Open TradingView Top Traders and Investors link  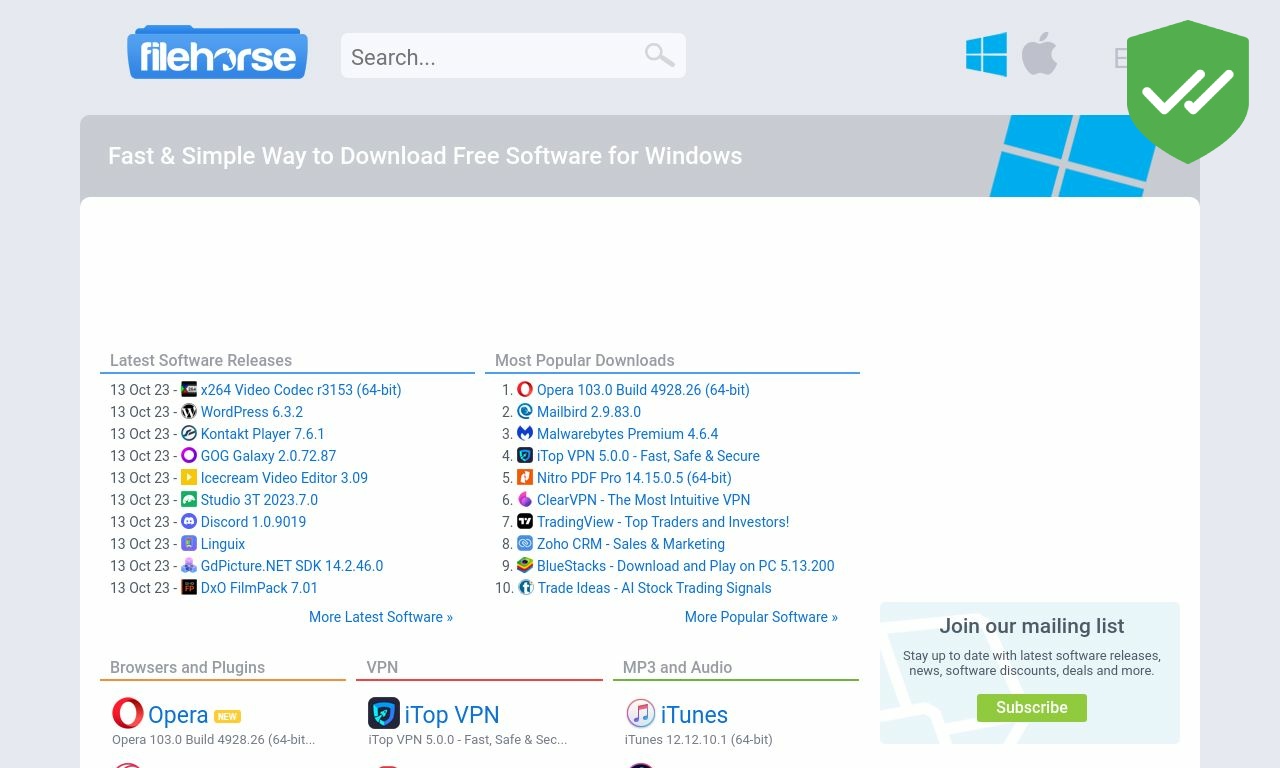tap(663, 522)
